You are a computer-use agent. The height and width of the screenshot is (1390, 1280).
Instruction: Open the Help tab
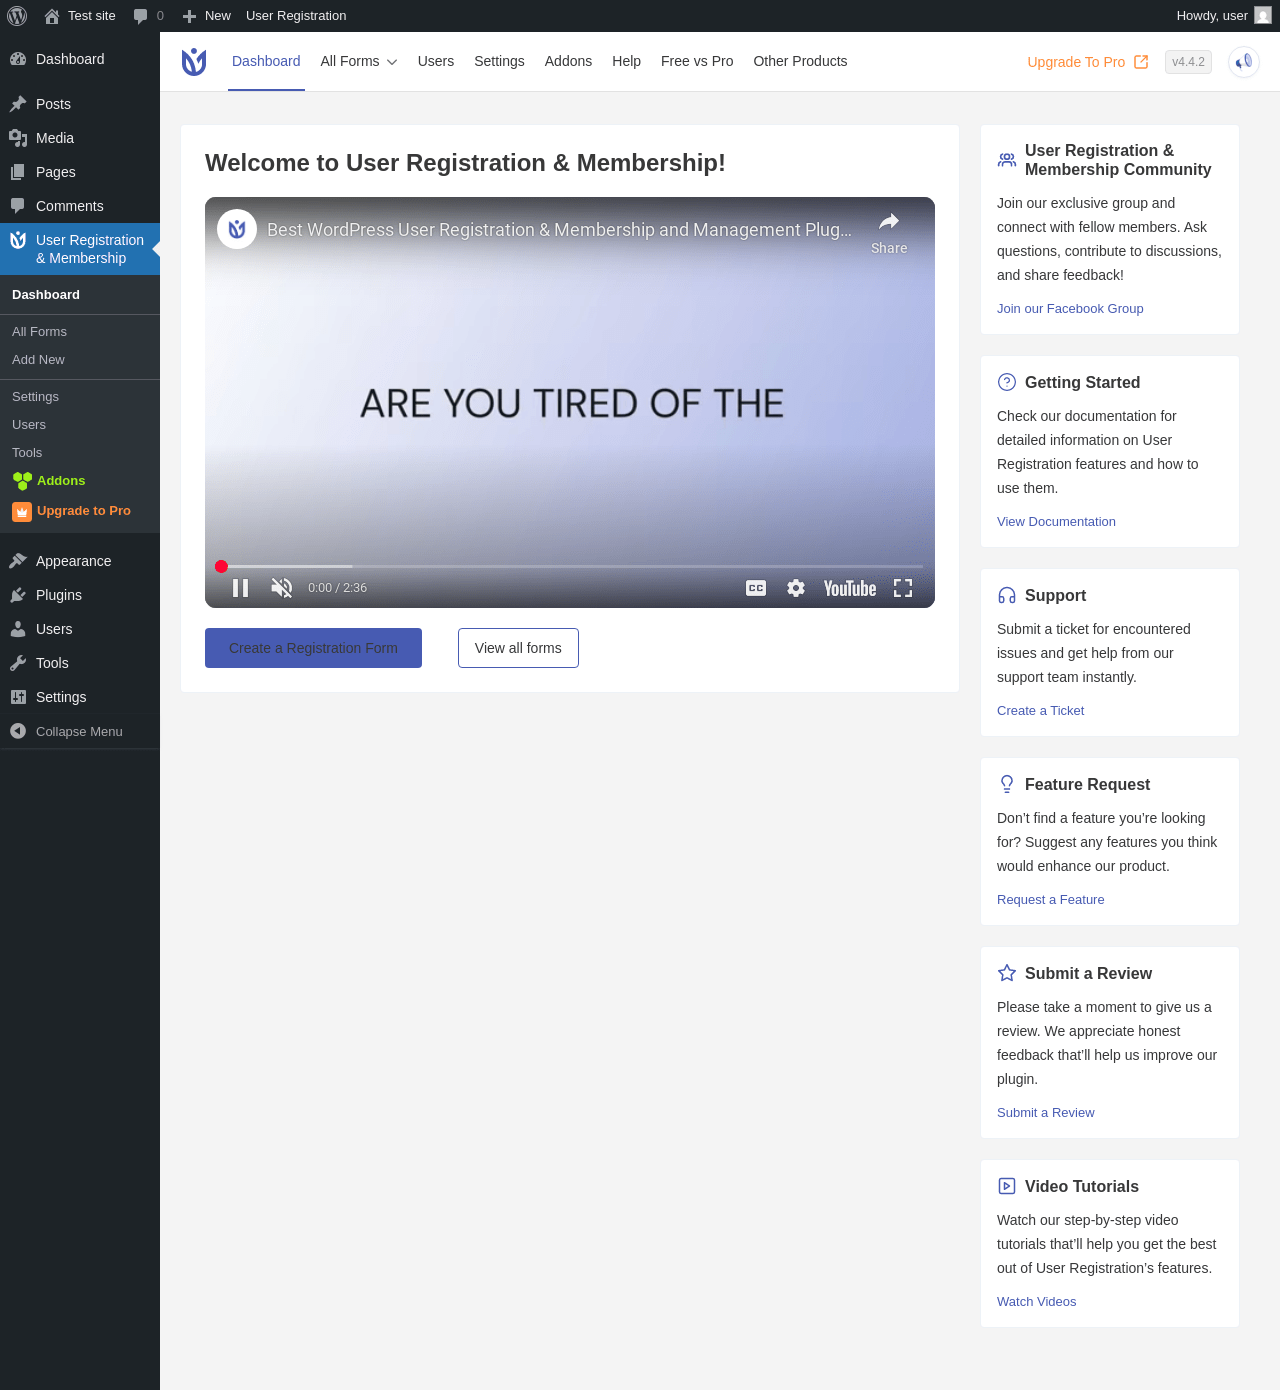click(626, 61)
